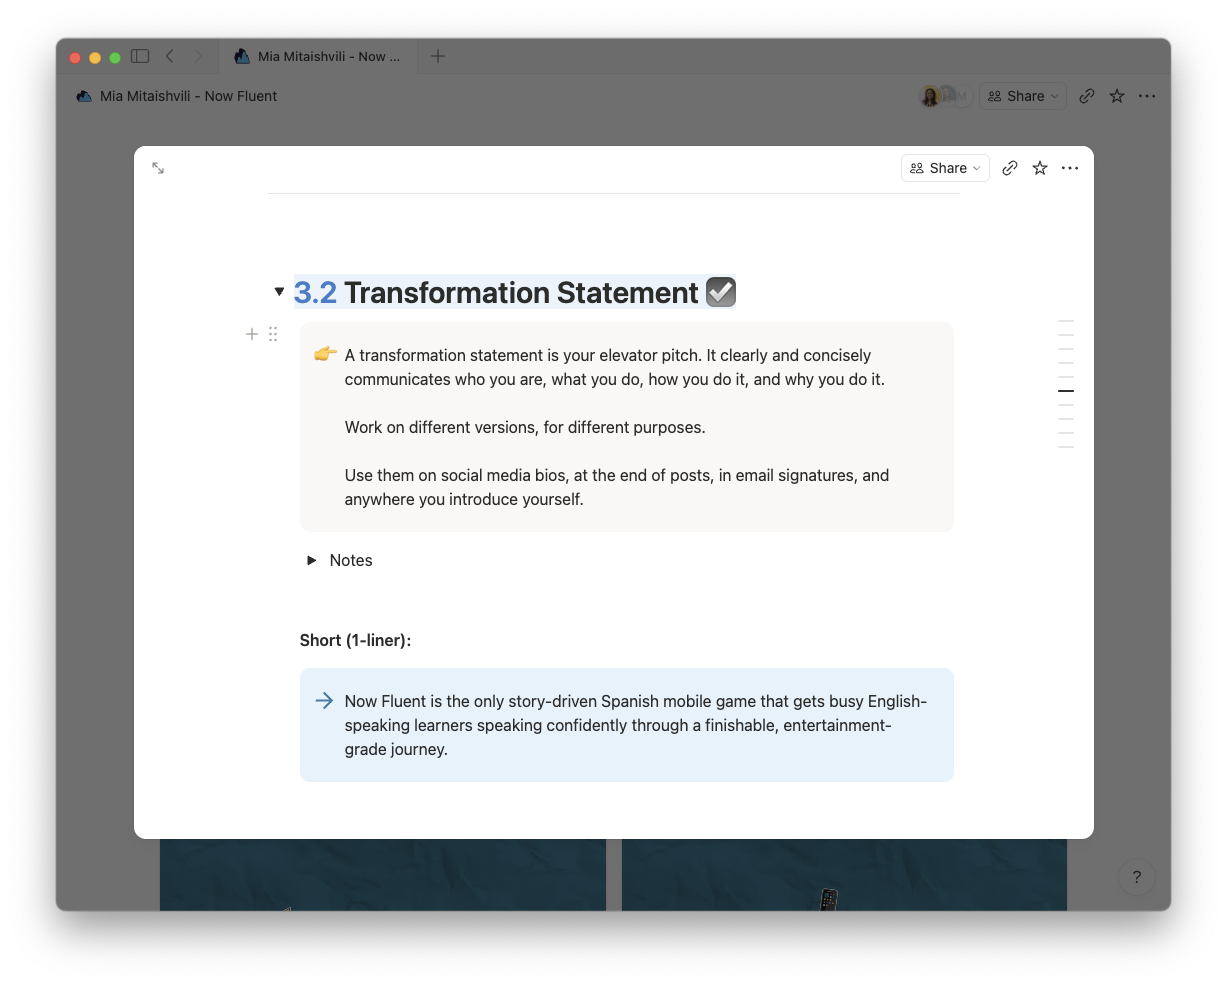Click the right gallery card thumbnail behind panel
Image resolution: width=1227 pixels, height=985 pixels.
(x=844, y=875)
